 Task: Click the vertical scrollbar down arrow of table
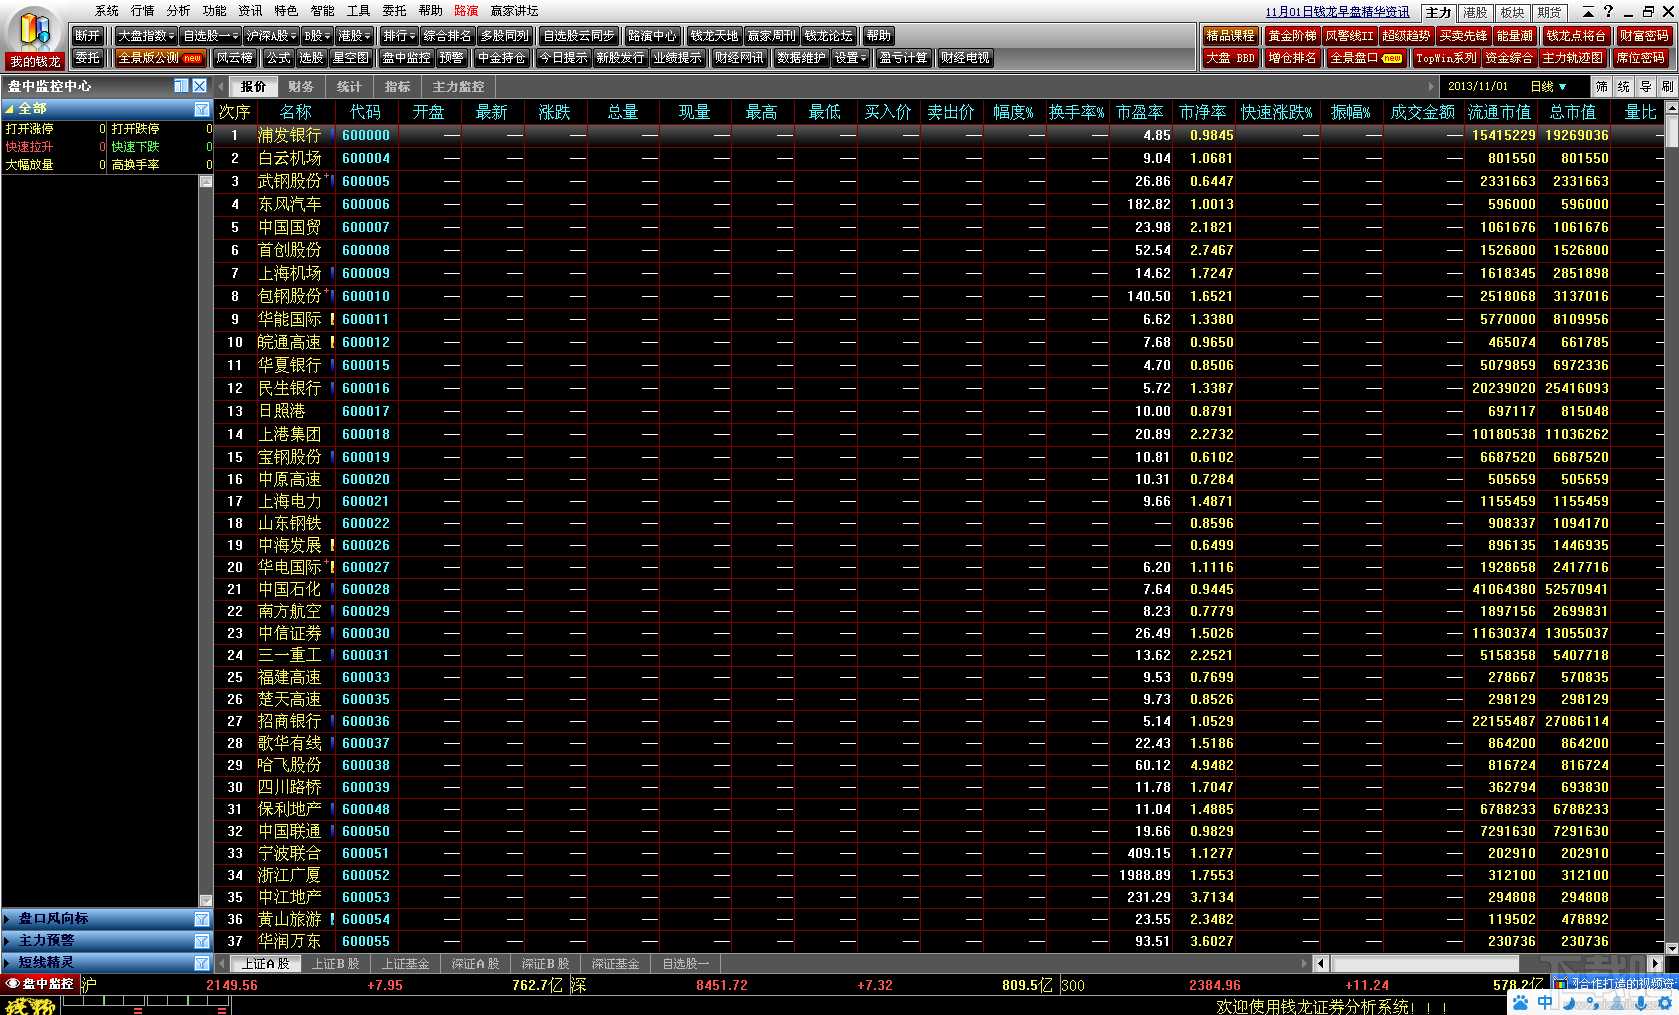[x=1671, y=947]
